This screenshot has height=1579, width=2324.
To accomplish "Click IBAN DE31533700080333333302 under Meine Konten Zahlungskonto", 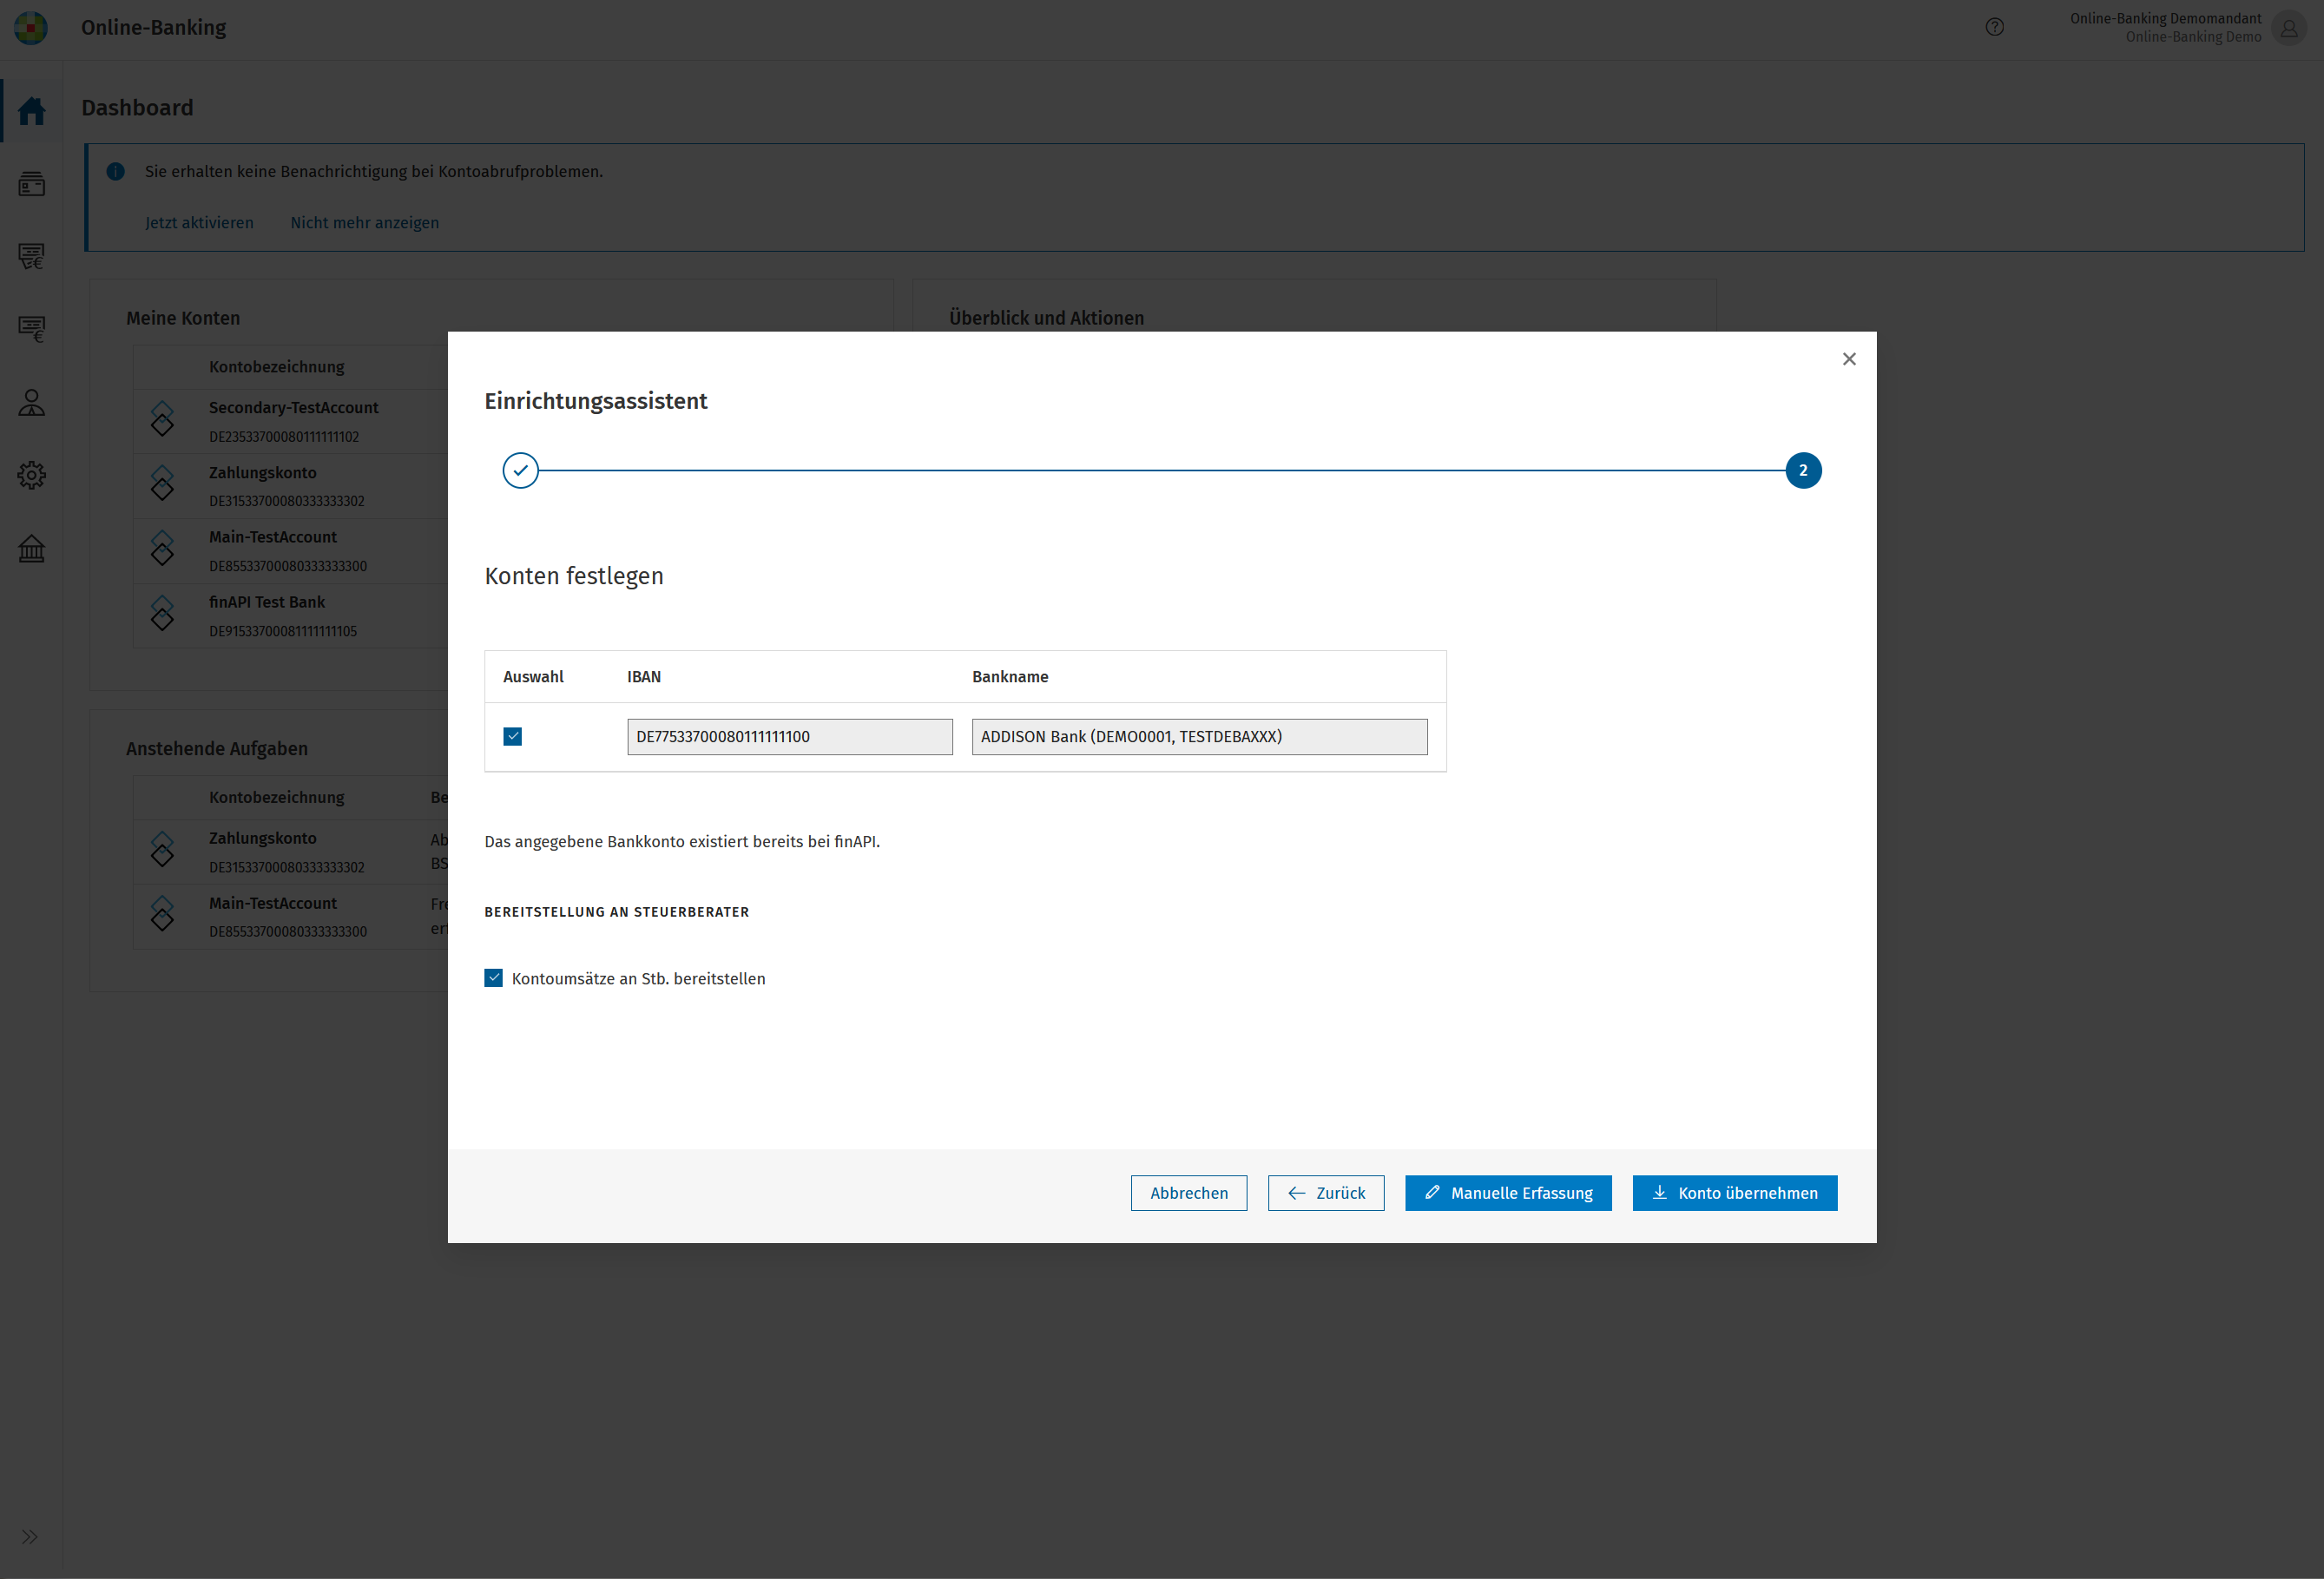I will [287, 501].
